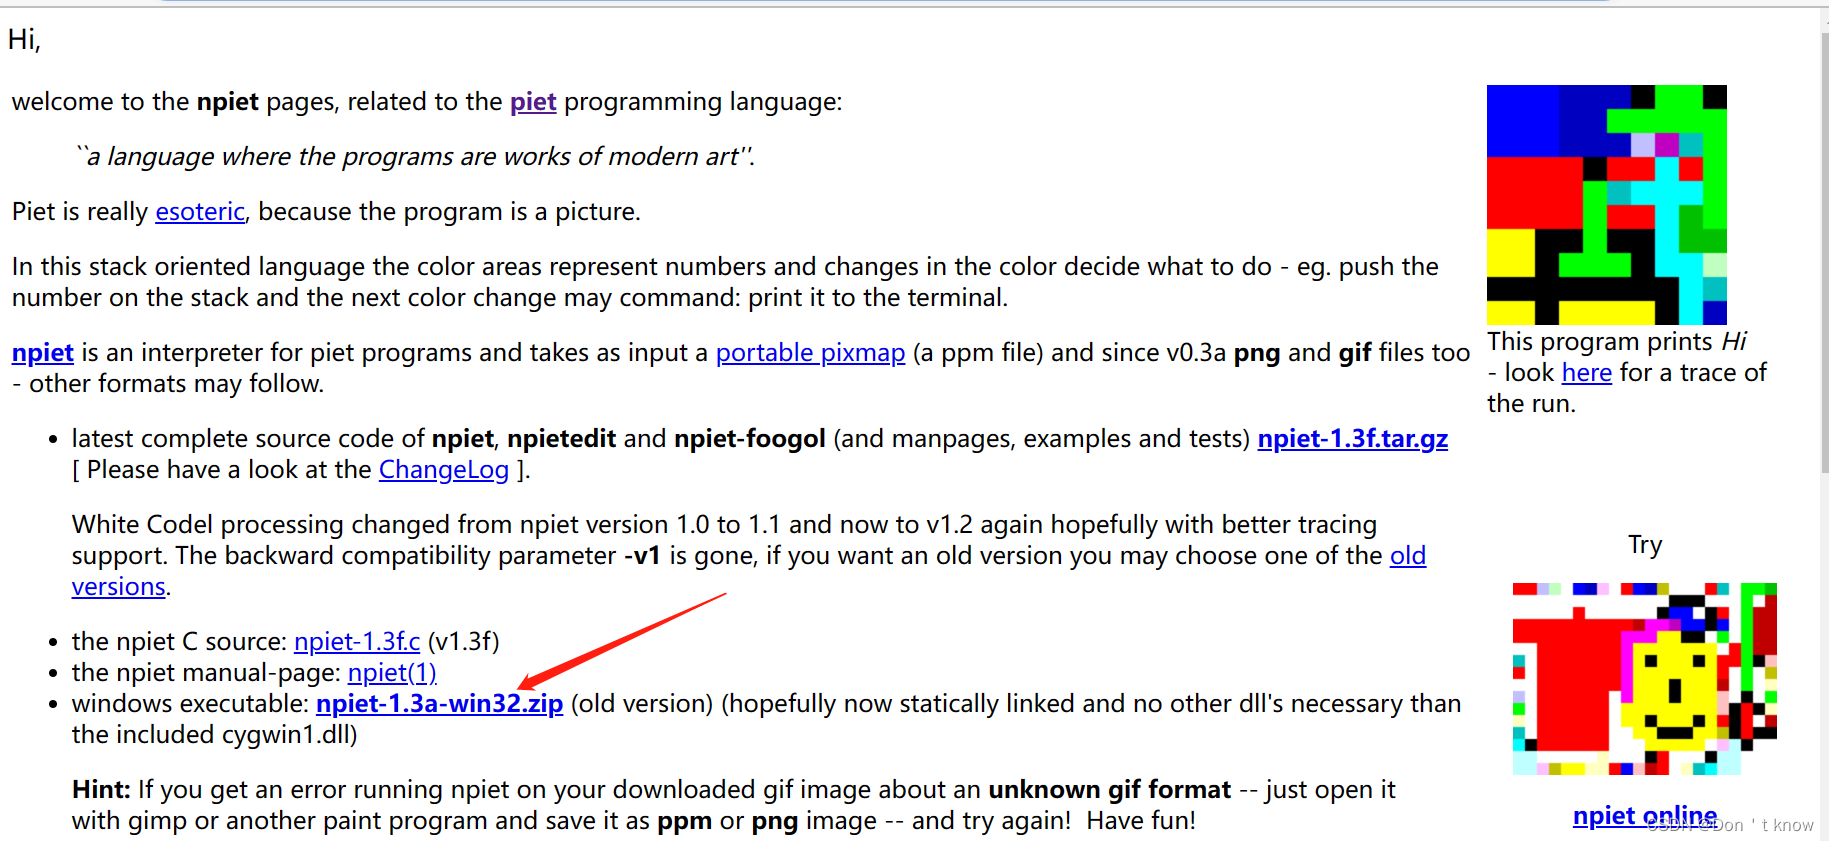Click the smiley face Piet image
Viewport: 1829px width, 841px height.
coord(1644,679)
